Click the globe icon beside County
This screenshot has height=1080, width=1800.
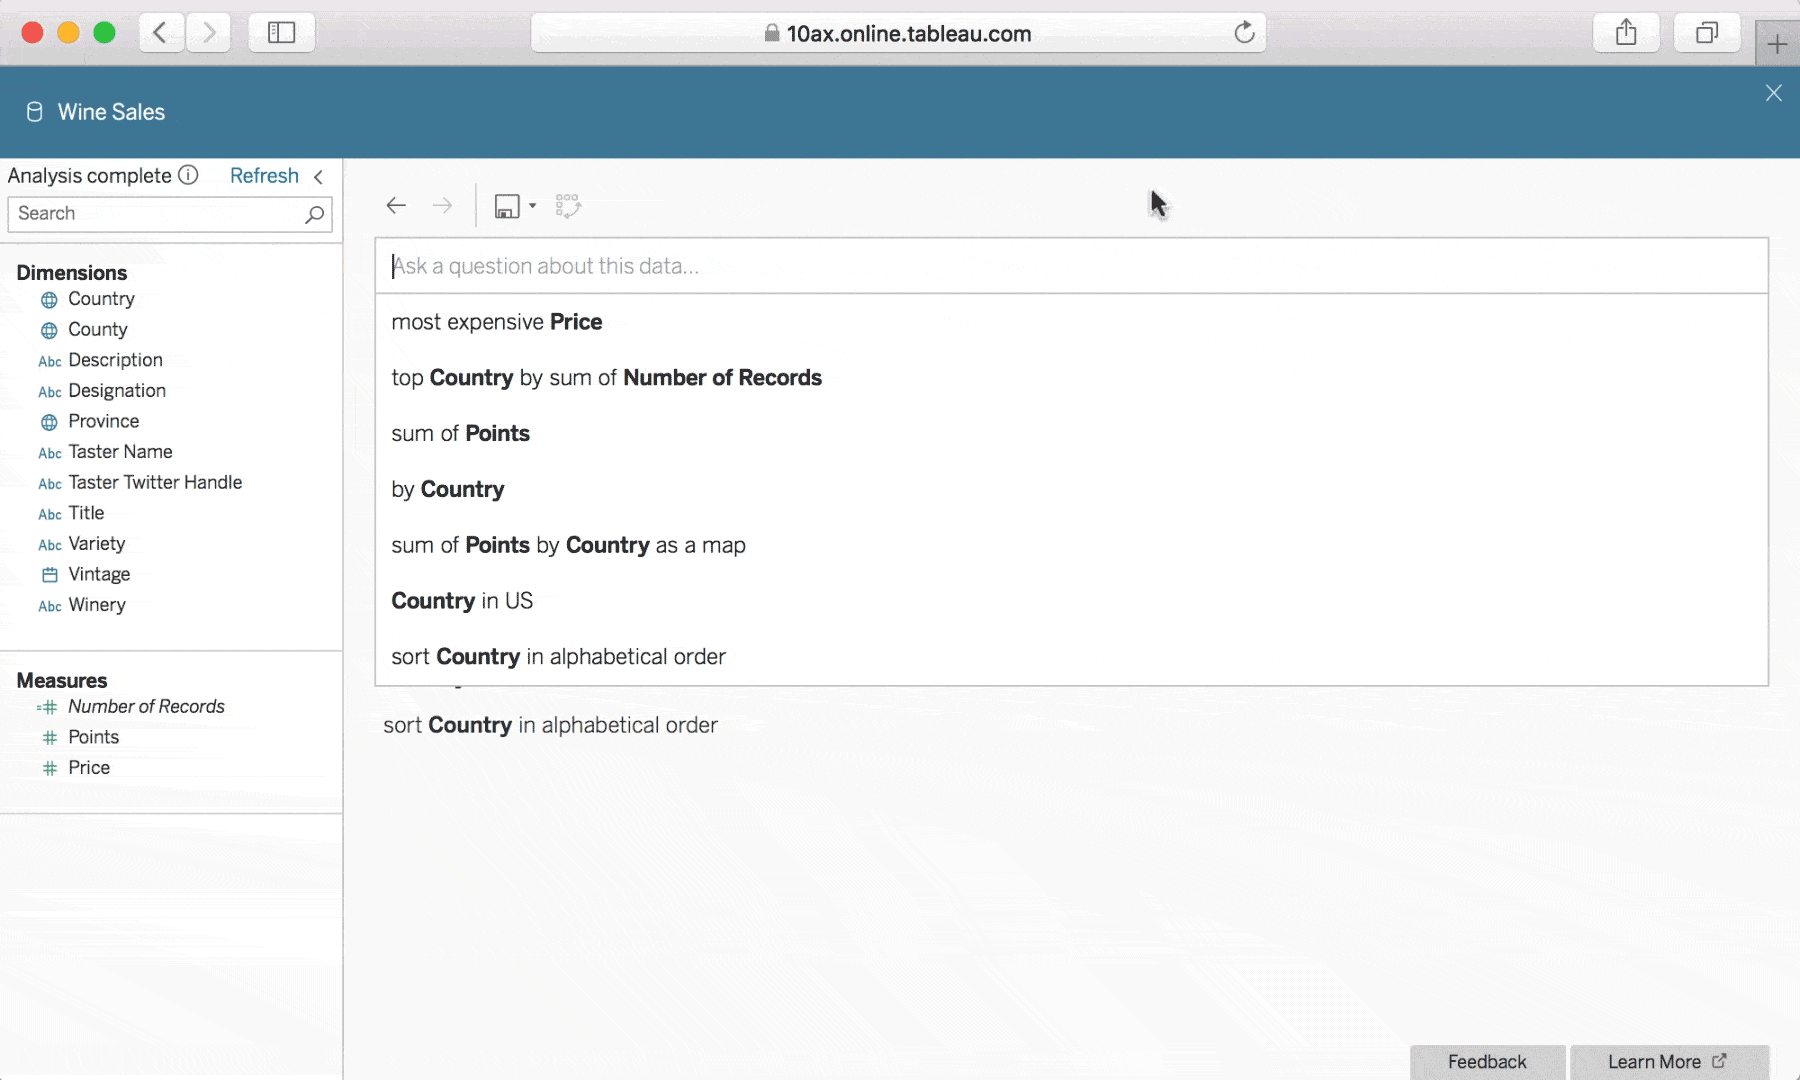(x=49, y=330)
